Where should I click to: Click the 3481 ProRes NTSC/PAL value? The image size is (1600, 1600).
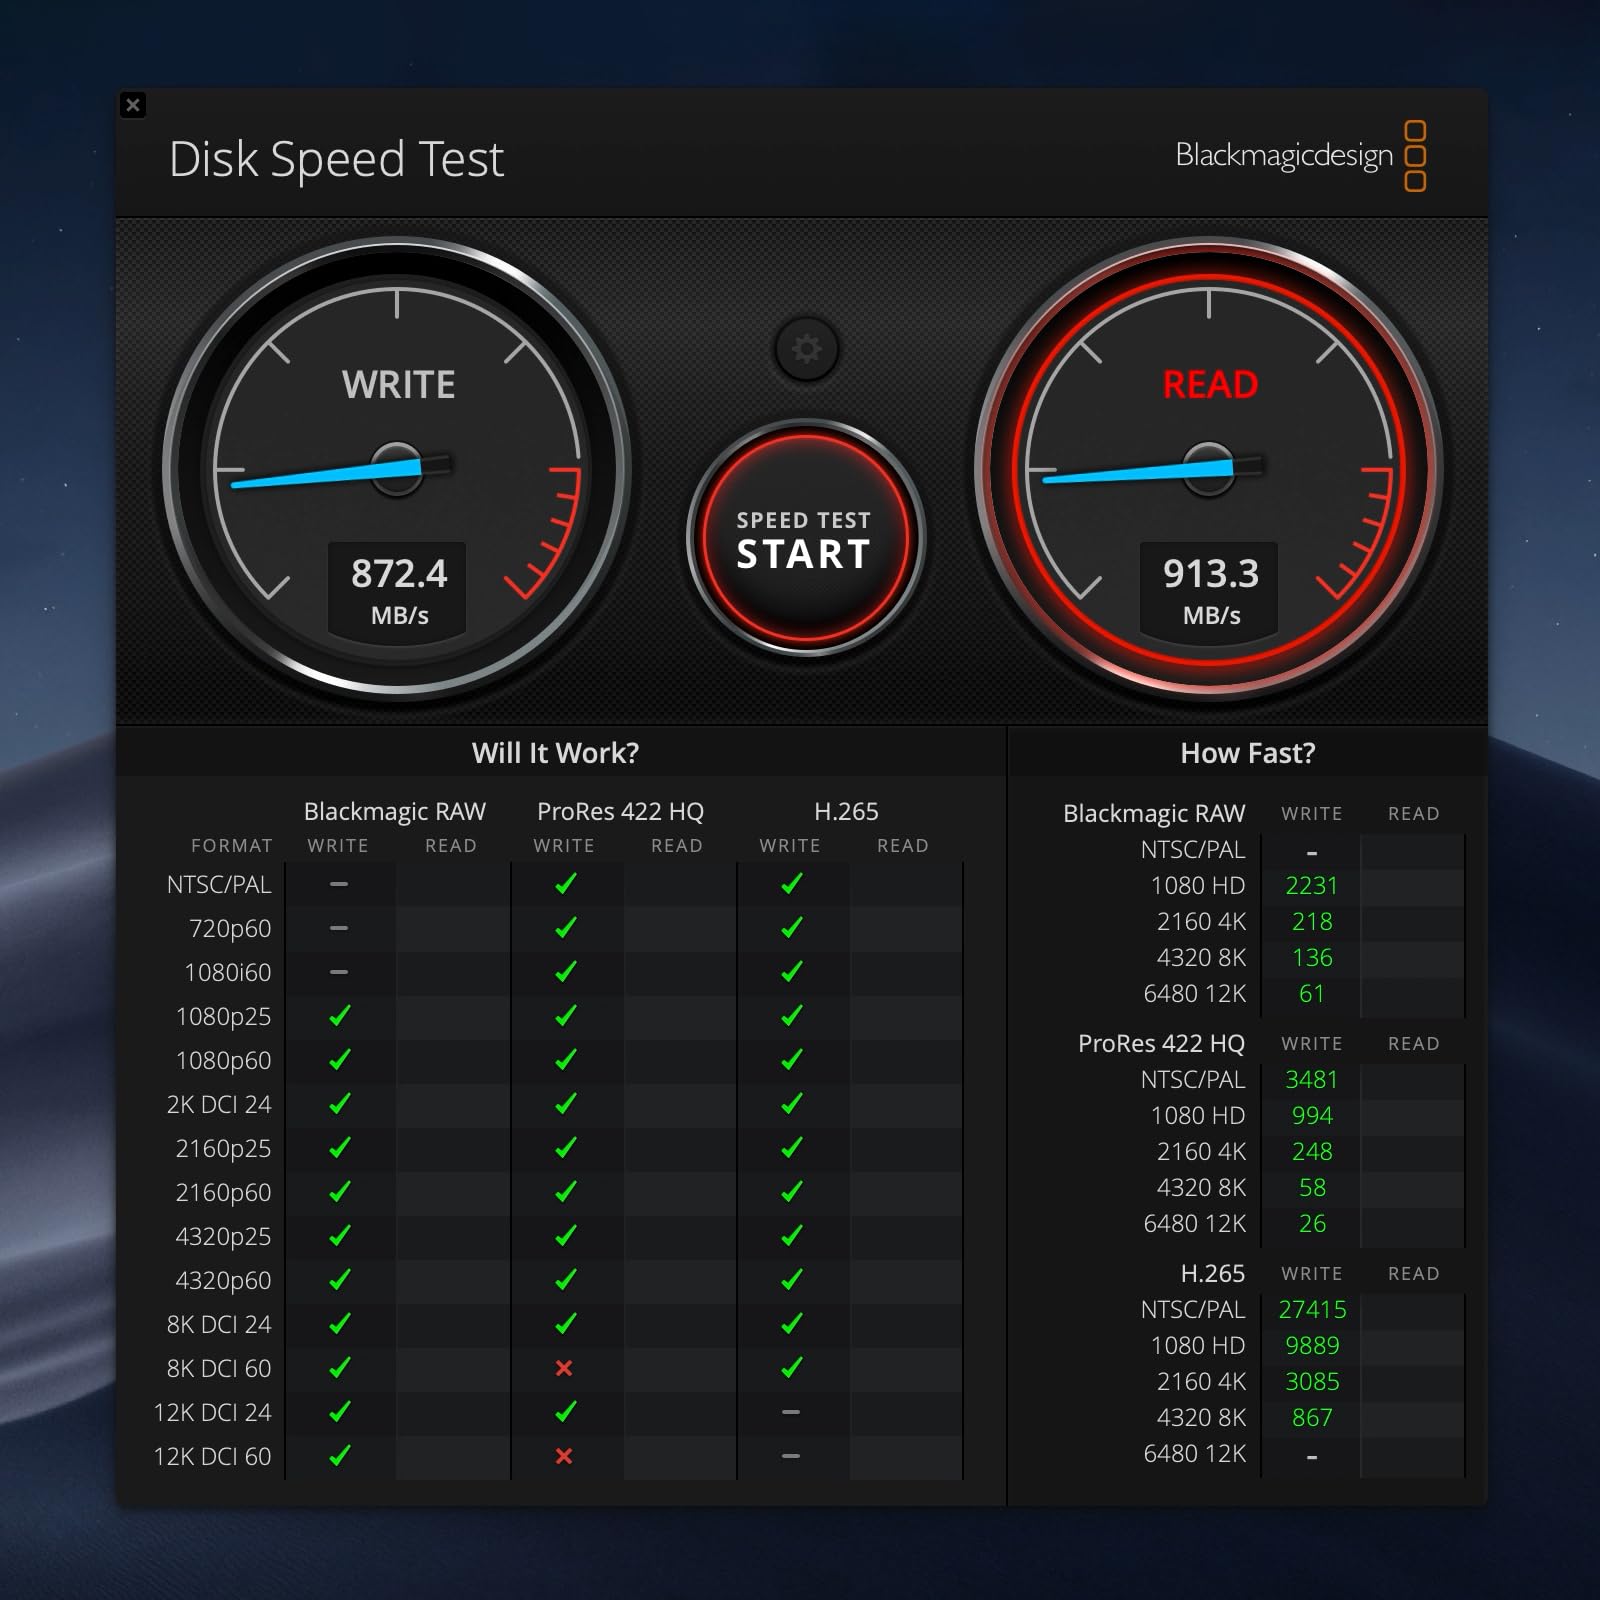click(x=1311, y=1080)
